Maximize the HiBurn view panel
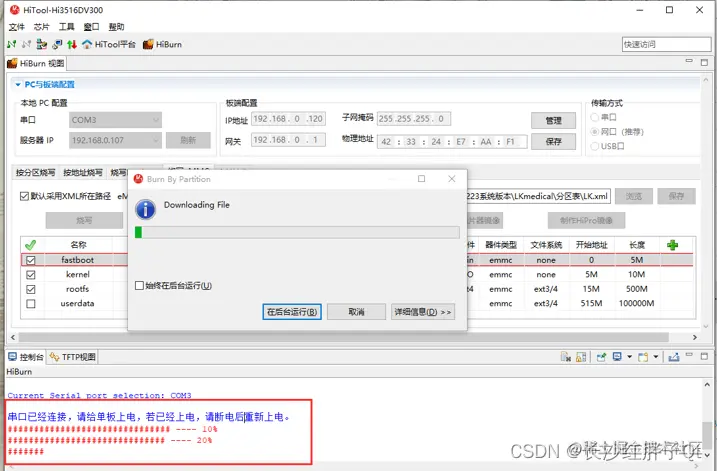Screen dimensions: 717x471 click(704, 62)
